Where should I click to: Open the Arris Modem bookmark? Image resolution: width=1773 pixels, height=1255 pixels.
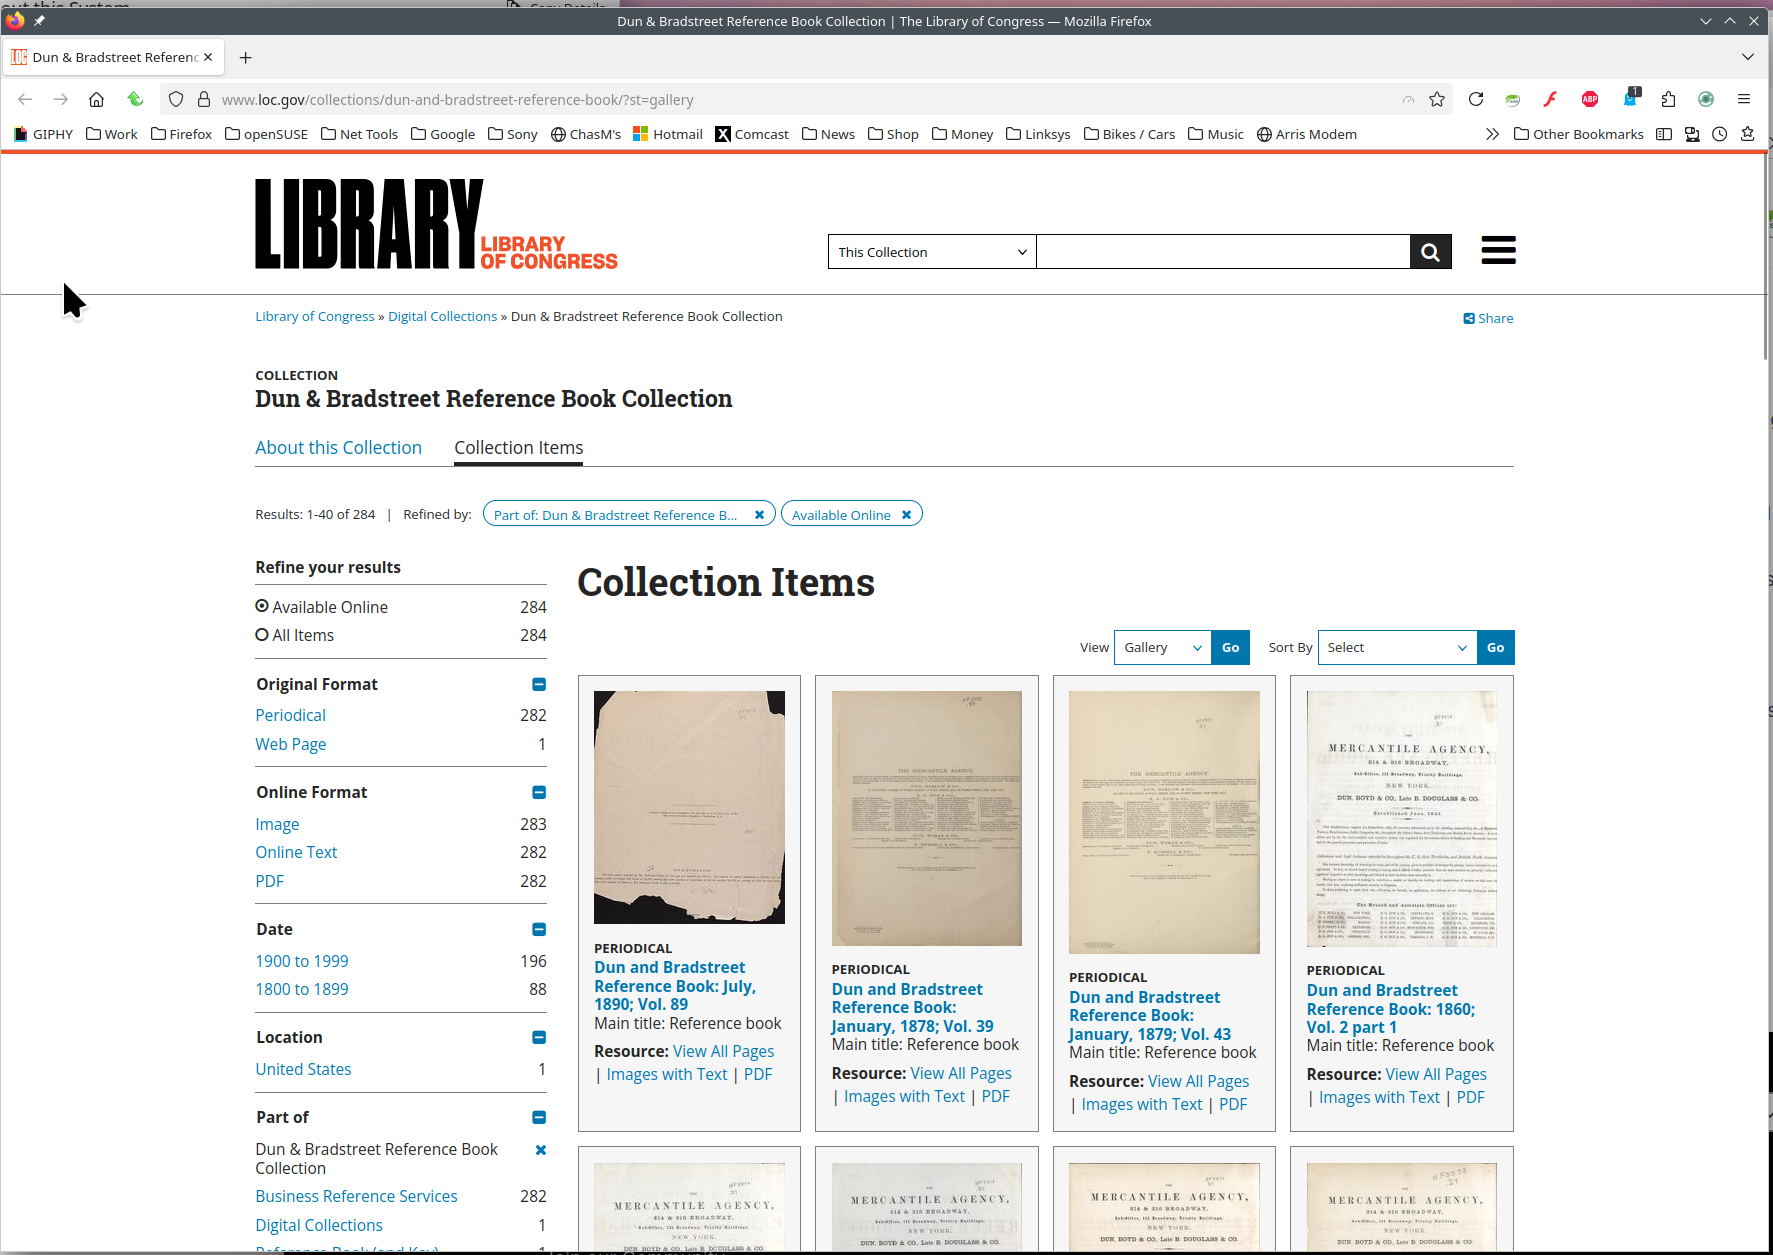pyautogui.click(x=1307, y=134)
